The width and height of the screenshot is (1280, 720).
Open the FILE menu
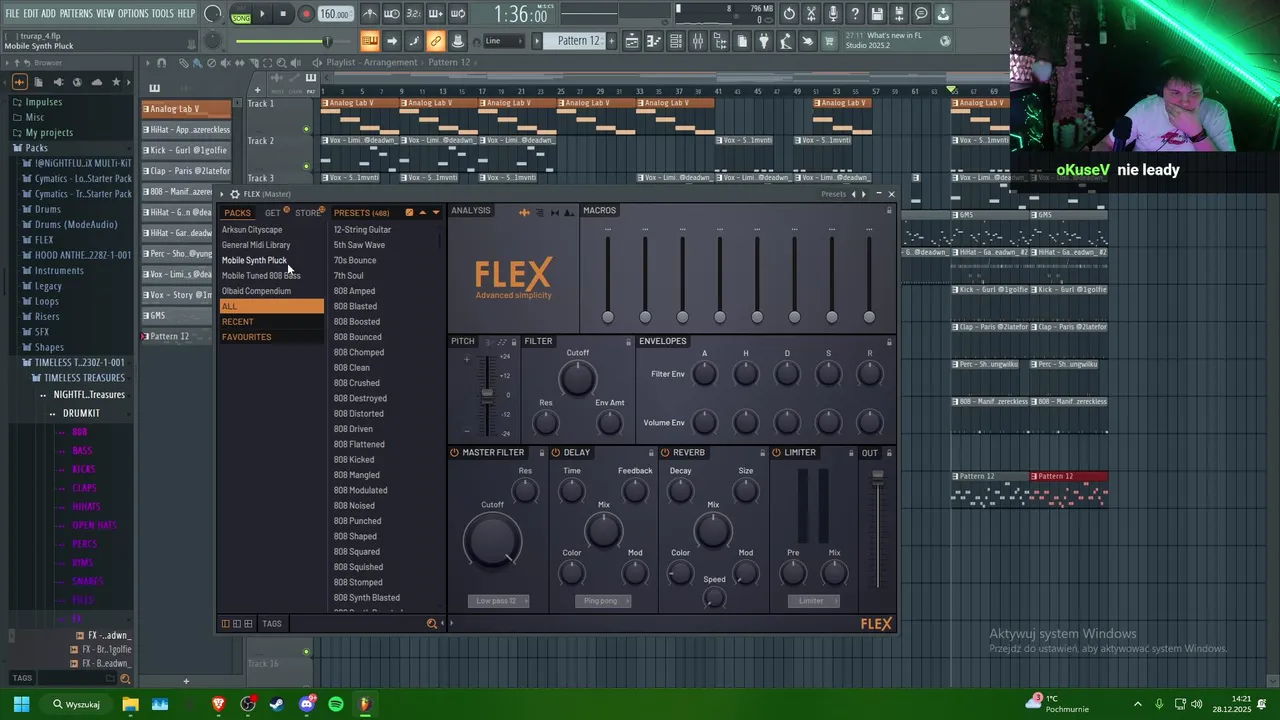point(13,14)
